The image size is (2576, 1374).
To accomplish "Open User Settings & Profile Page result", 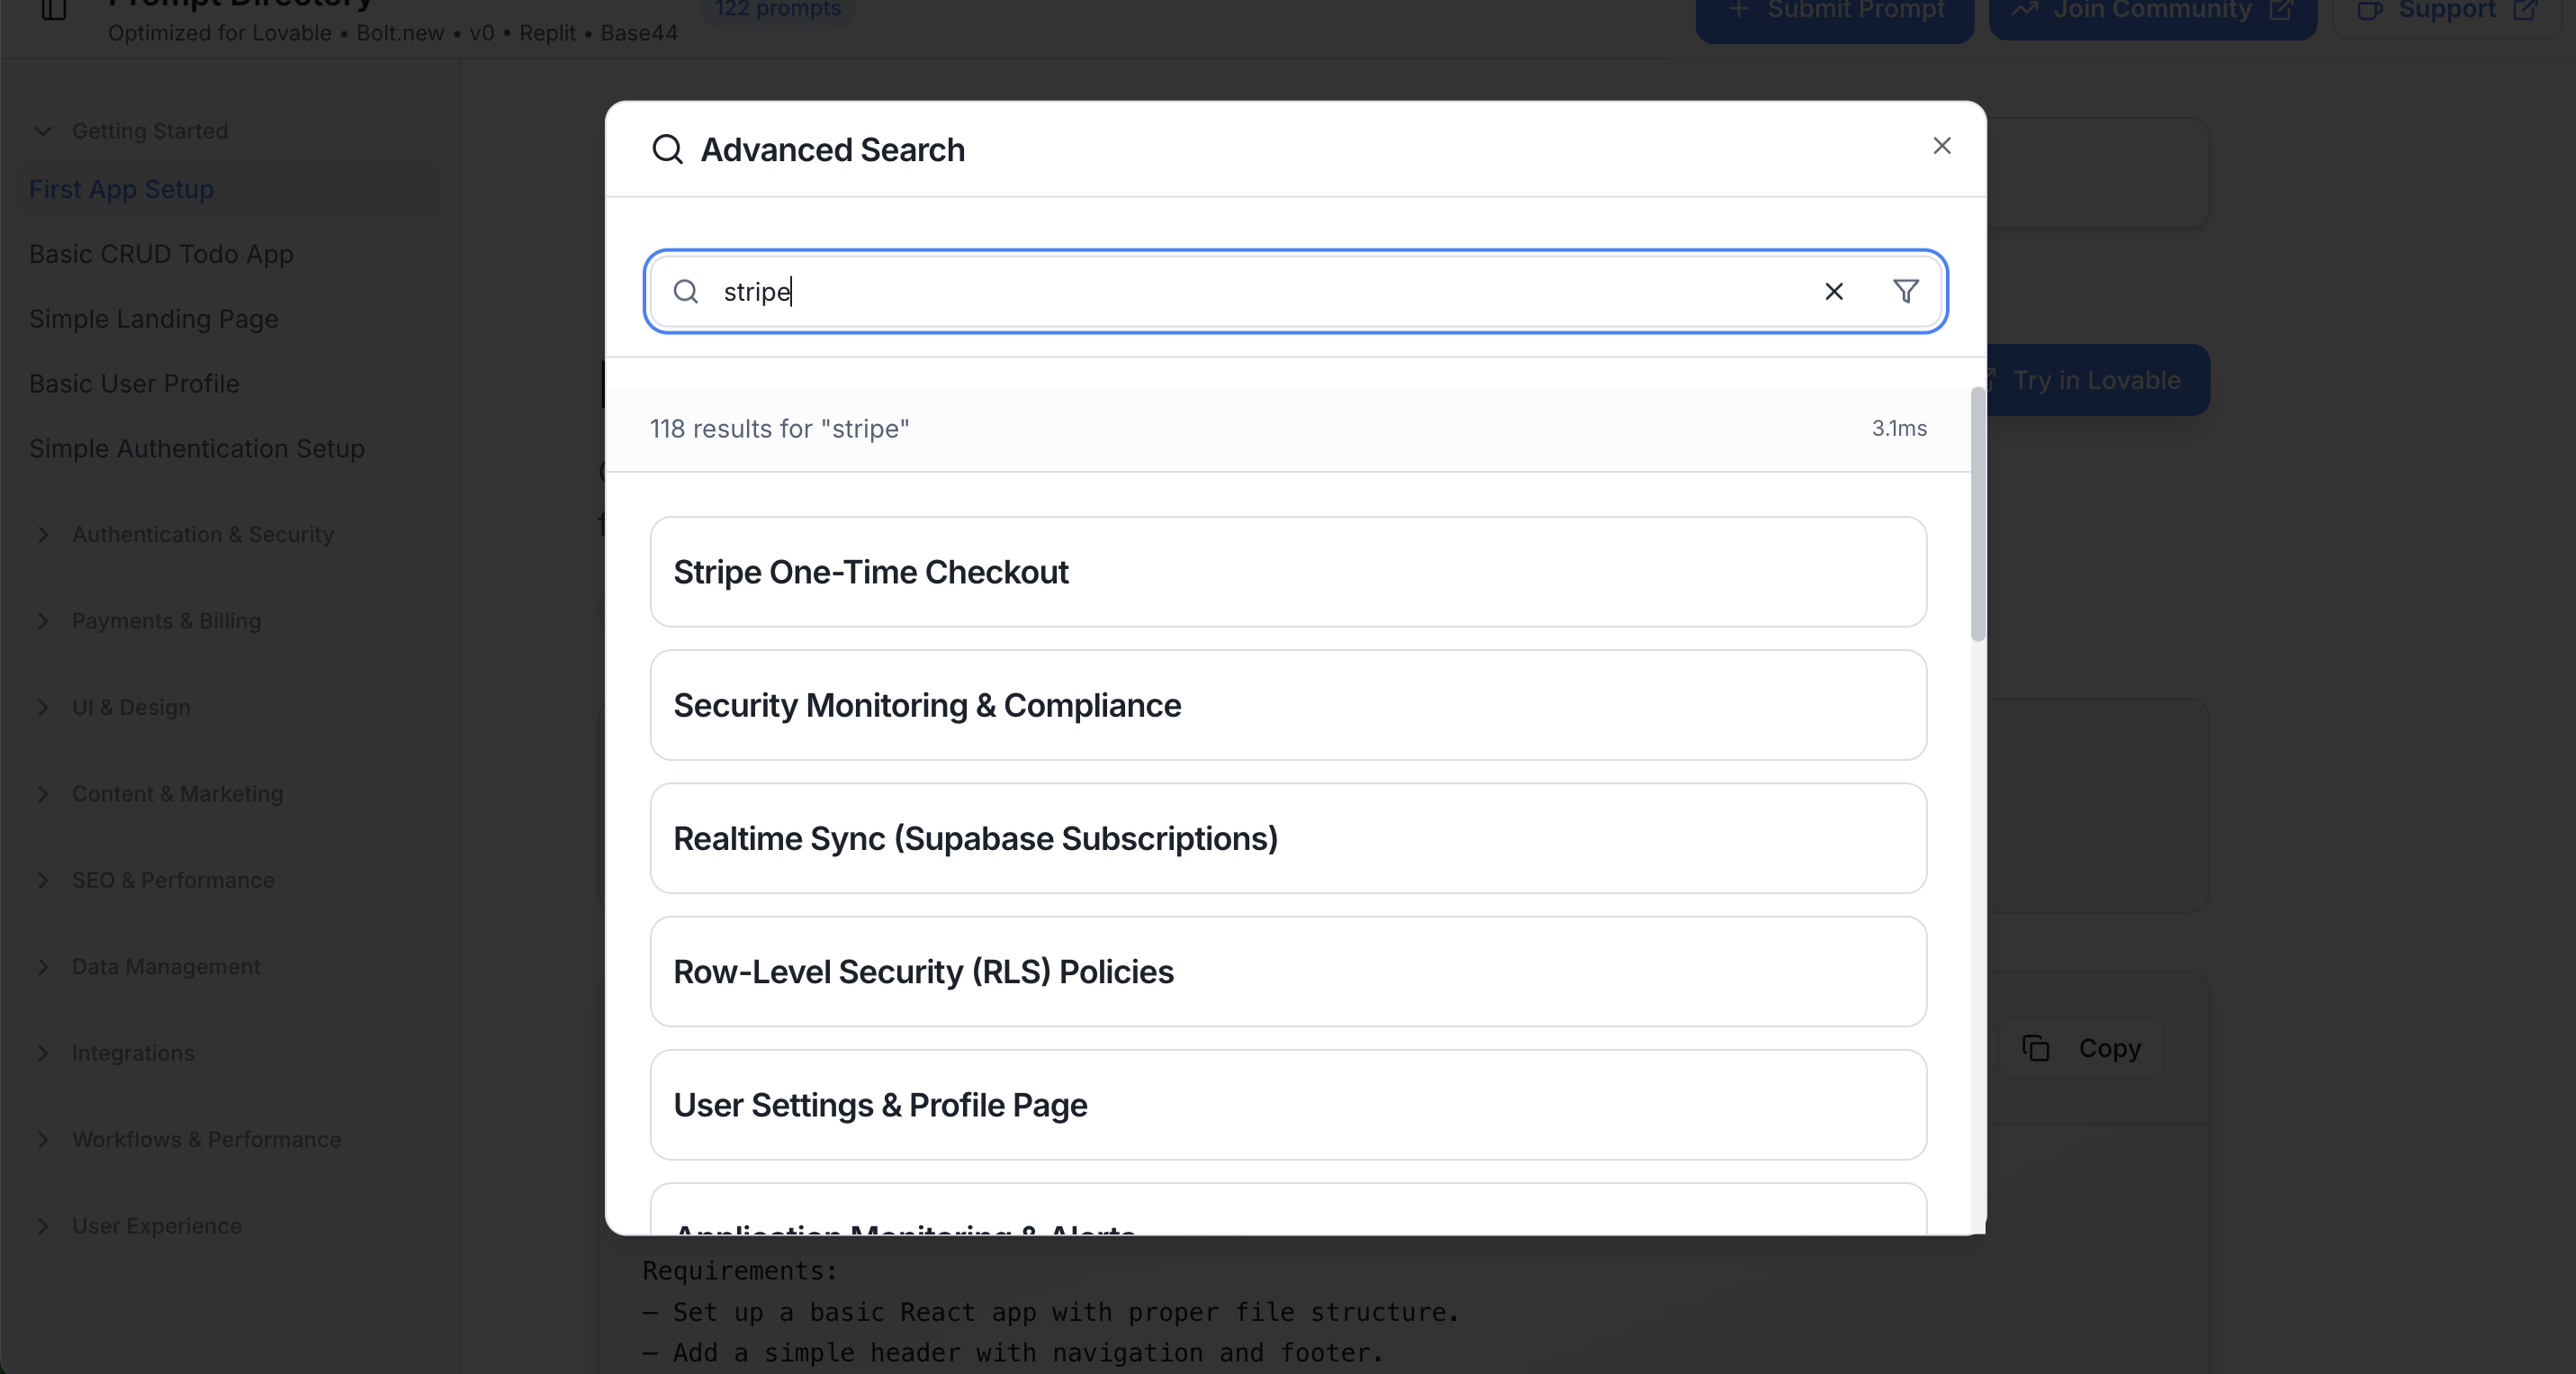I will coord(1288,1104).
